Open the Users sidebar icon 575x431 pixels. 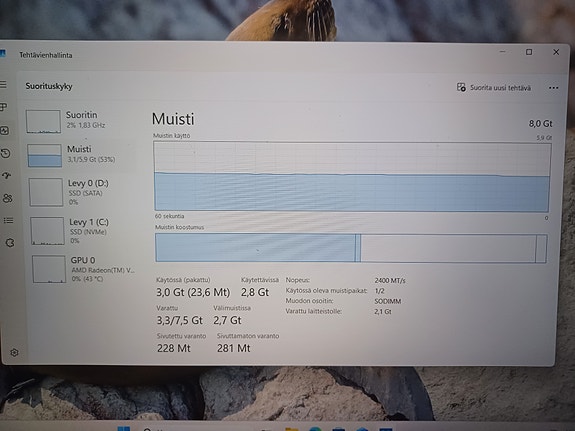[8, 198]
